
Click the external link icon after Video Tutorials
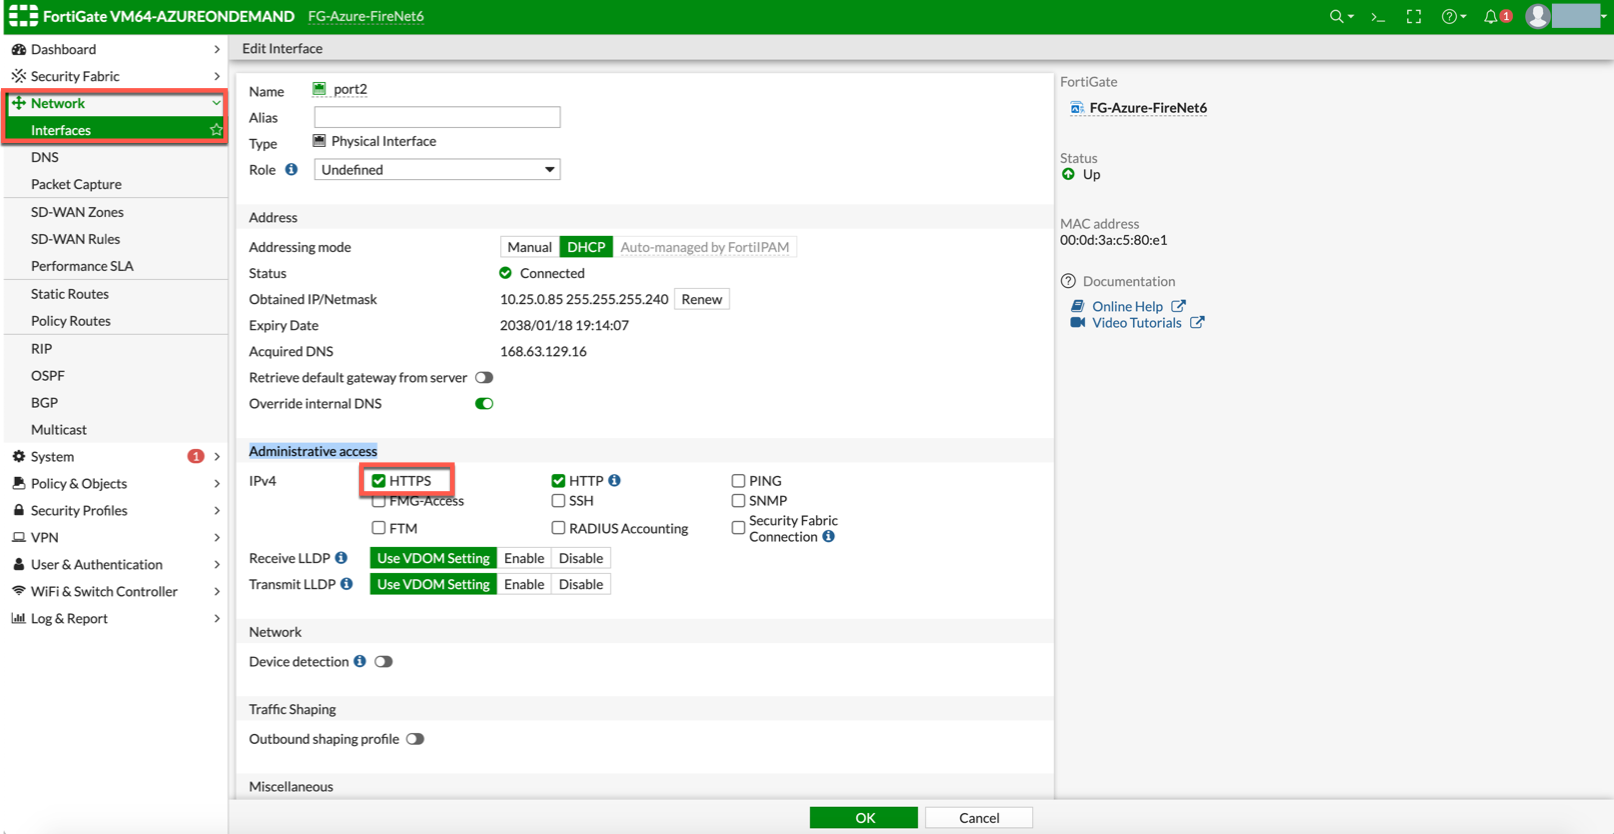(1197, 322)
